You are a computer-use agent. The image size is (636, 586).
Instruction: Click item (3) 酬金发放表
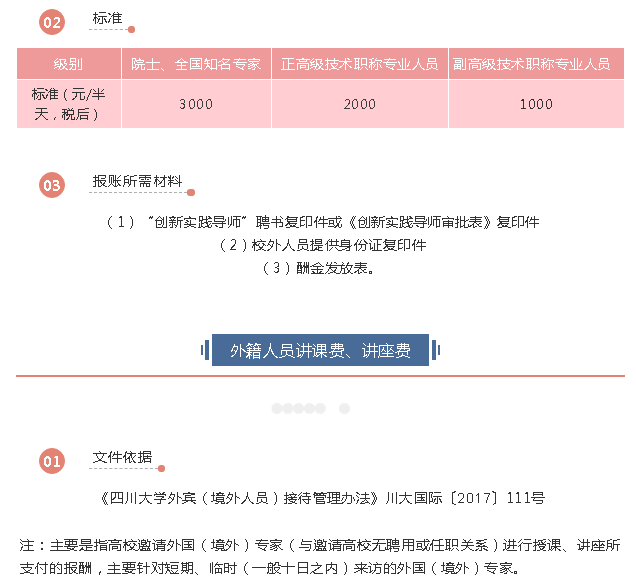point(319,268)
